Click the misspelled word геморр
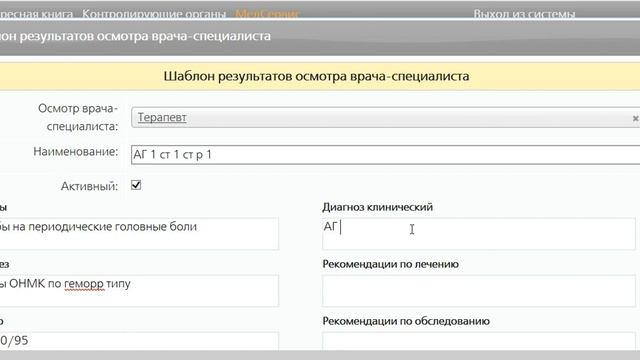 pyautogui.click(x=84, y=284)
